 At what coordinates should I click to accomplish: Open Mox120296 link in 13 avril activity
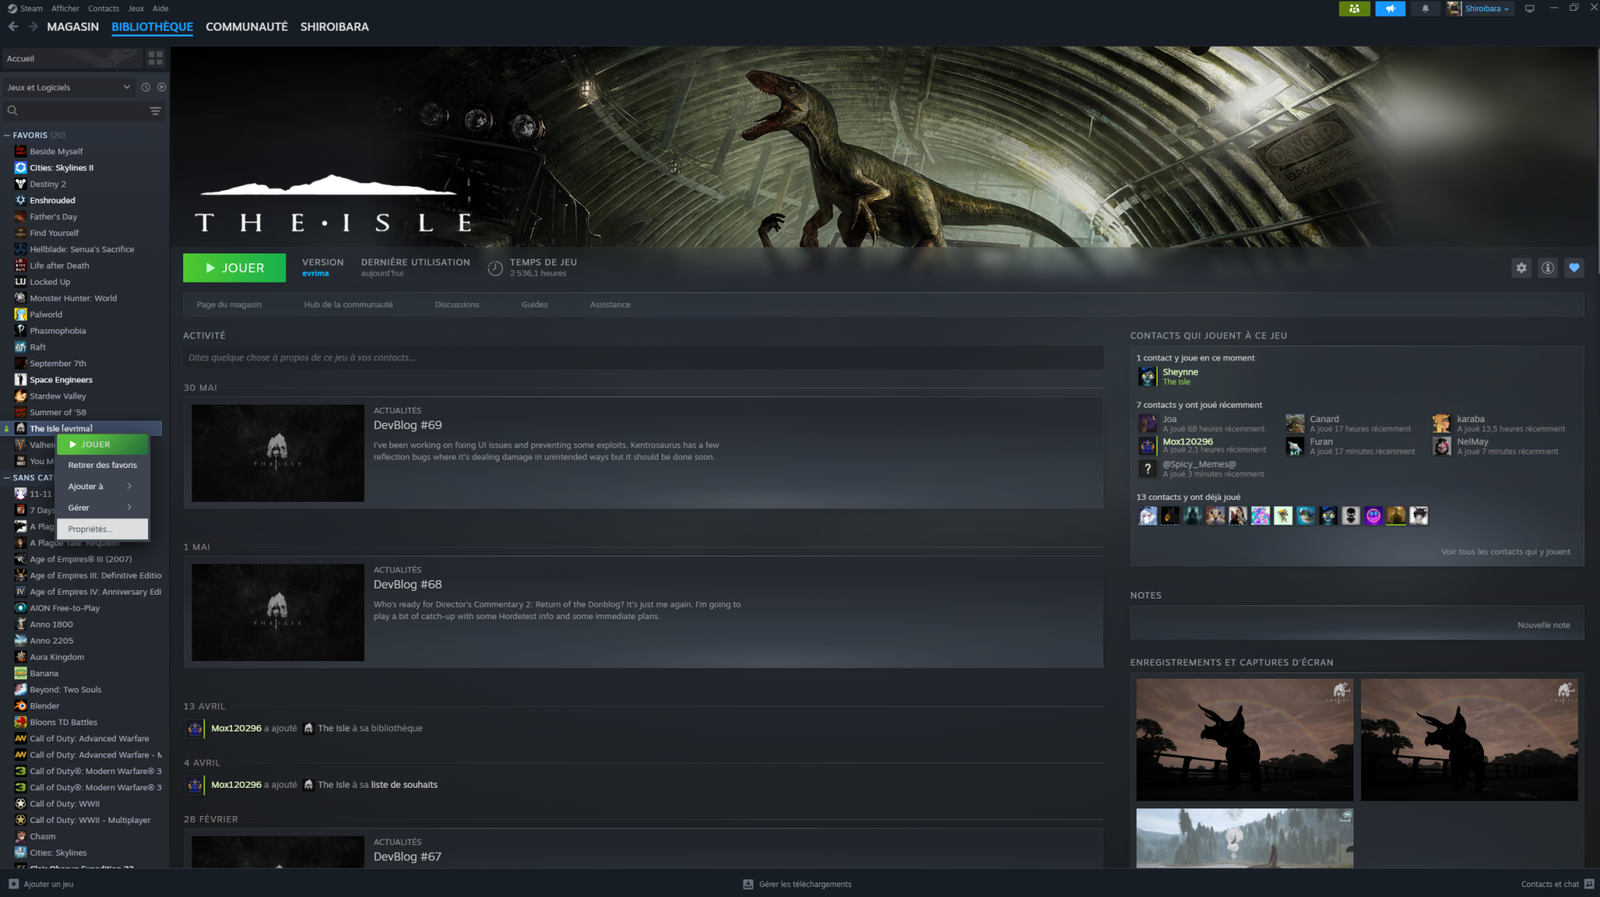tap(236, 728)
